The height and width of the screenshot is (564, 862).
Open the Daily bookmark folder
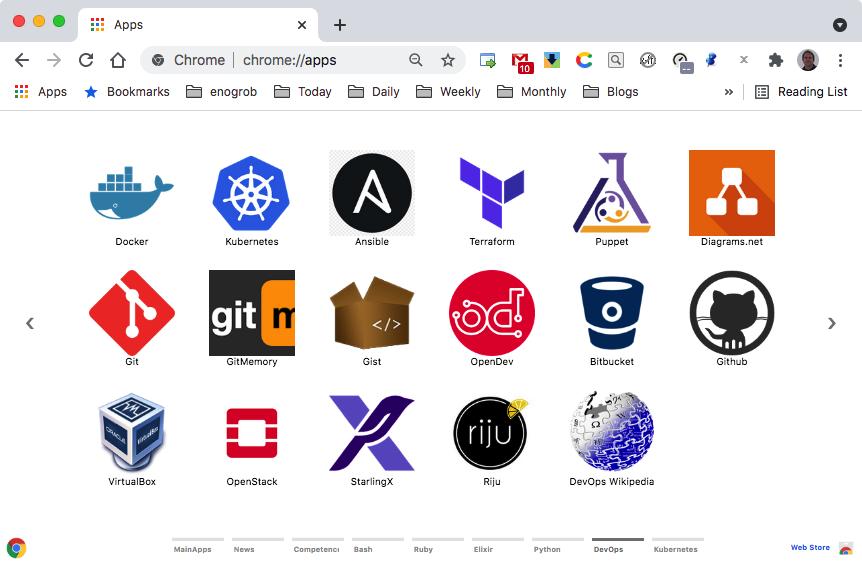374,92
